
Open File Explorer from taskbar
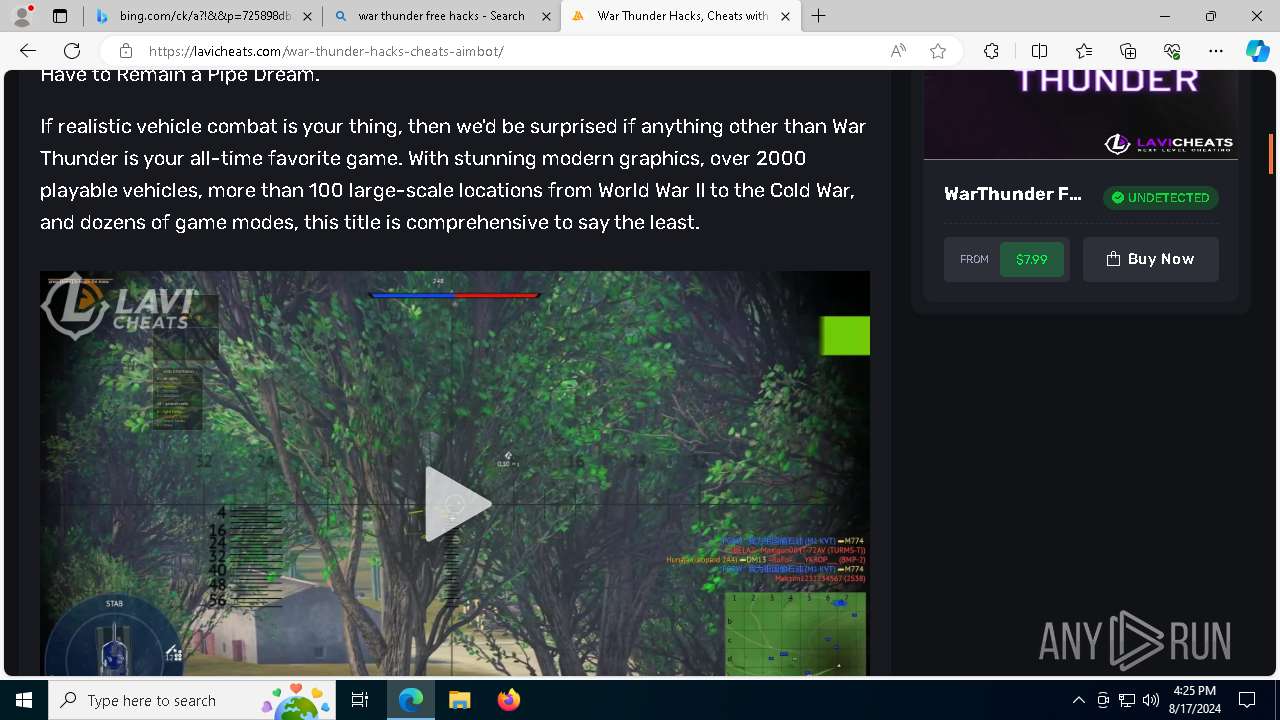click(459, 700)
